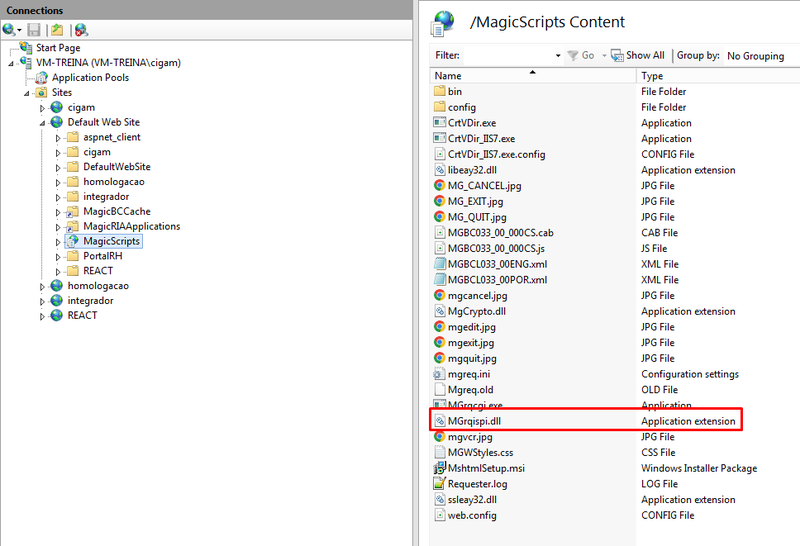Click the MGBCL033_00ENG.xml file icon
800x546 pixels.
click(x=439, y=264)
